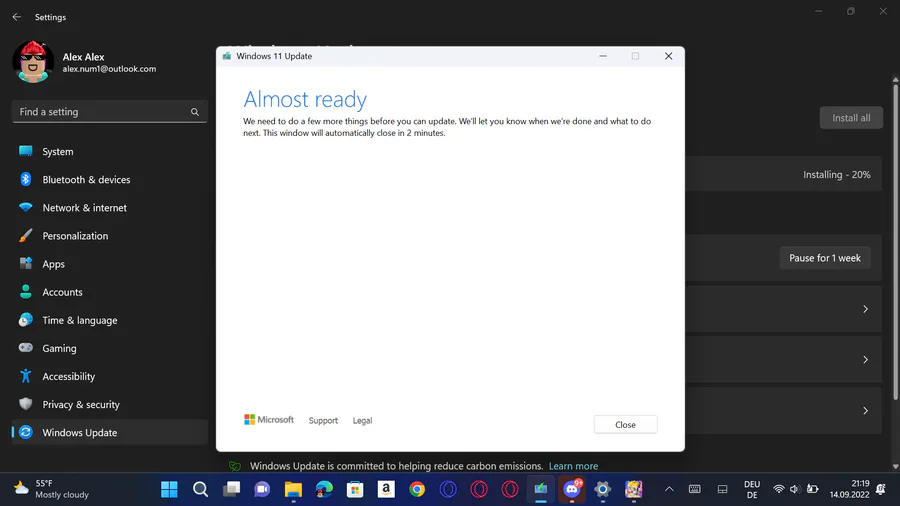This screenshot has height=506, width=900.
Task: Launch Microsoft Edge from the taskbar
Action: tap(324, 489)
